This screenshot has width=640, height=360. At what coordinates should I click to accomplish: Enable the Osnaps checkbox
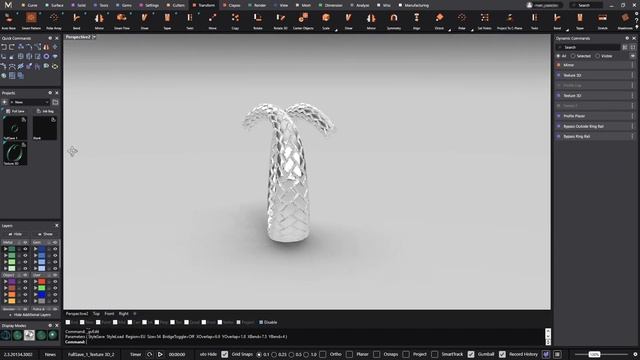click(x=377, y=354)
